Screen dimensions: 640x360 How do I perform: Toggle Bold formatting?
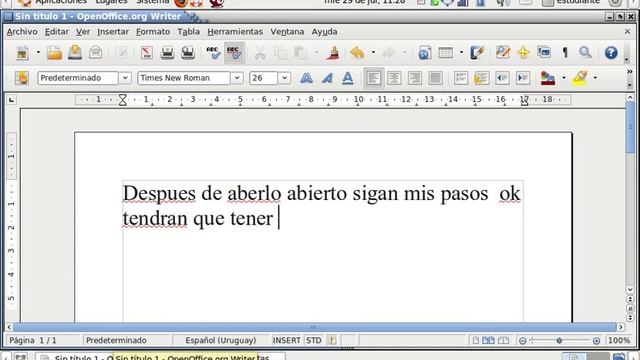tap(306, 78)
